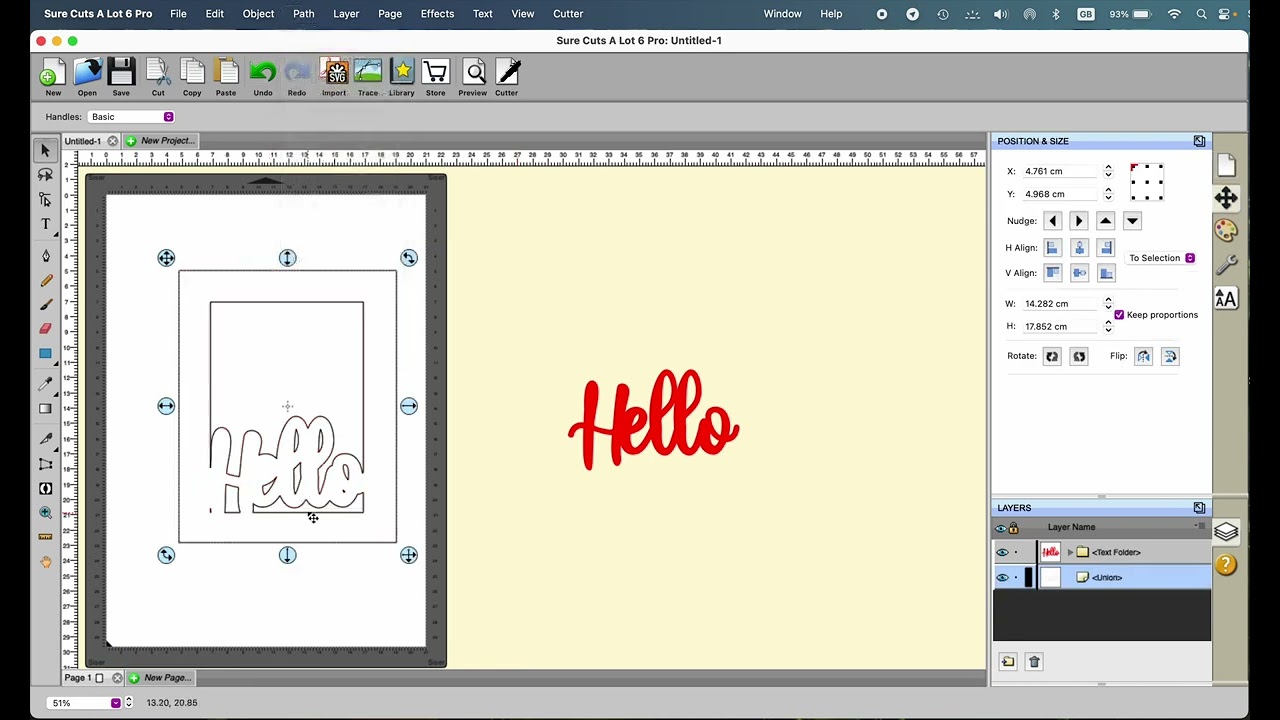This screenshot has width=1280, height=720.
Task: Set center anchor reference point
Action: tap(1147, 182)
